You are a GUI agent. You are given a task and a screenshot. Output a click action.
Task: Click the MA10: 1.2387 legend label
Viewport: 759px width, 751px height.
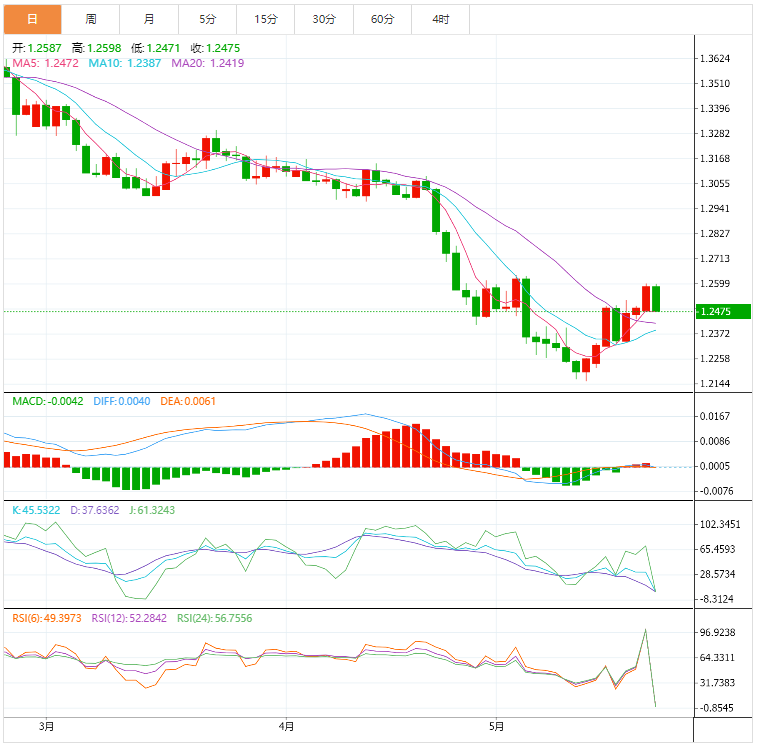click(124, 63)
